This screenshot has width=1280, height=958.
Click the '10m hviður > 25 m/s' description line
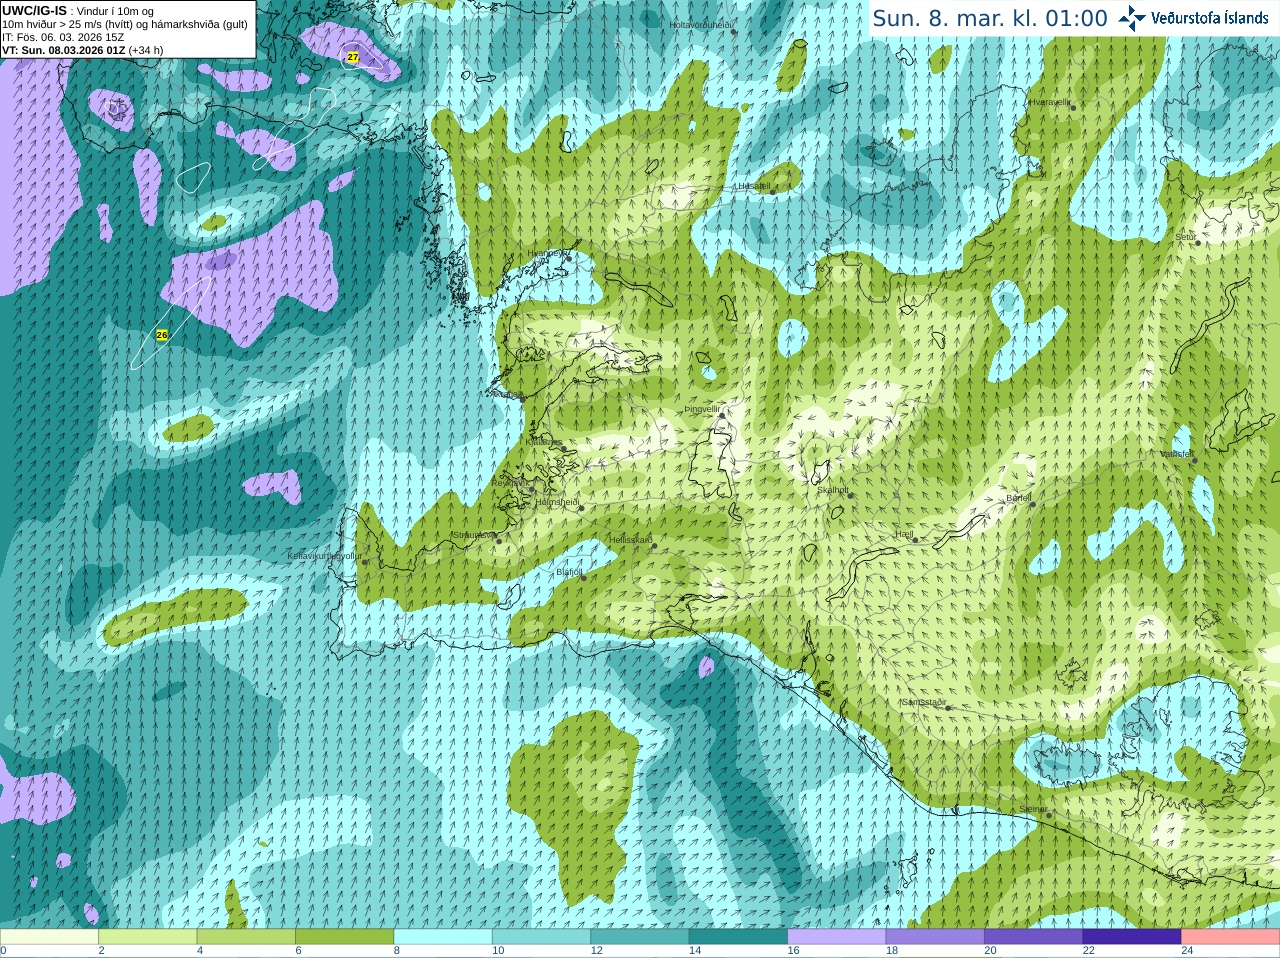point(124,24)
